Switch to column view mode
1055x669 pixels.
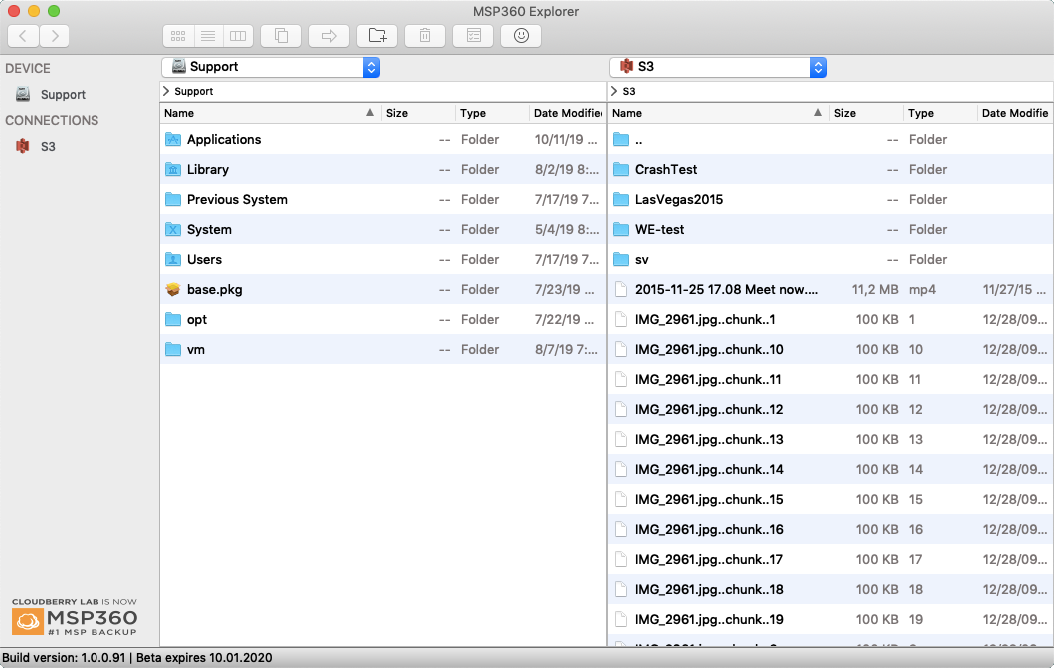tap(237, 36)
